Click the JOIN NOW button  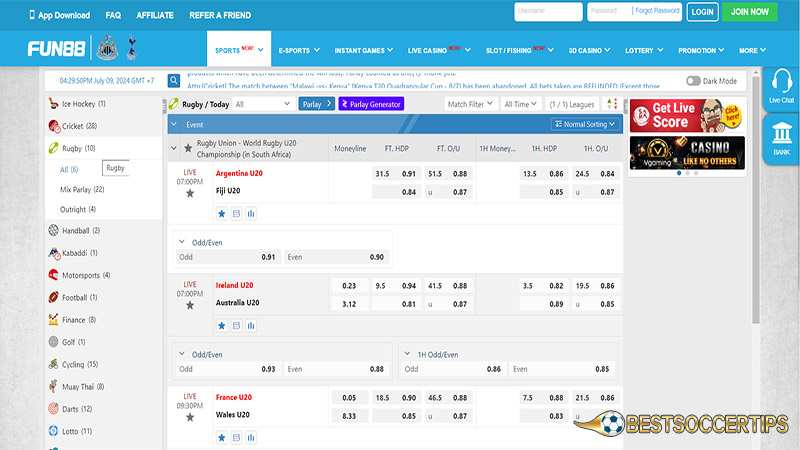pyautogui.click(x=749, y=12)
